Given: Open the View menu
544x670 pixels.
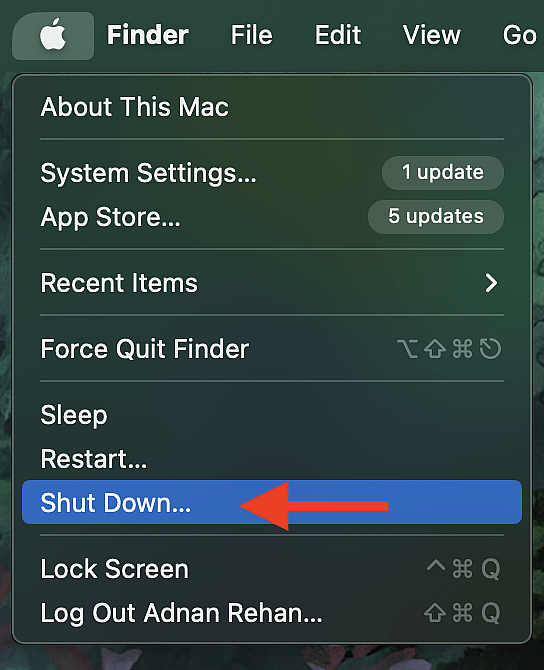Looking at the screenshot, I should [432, 35].
